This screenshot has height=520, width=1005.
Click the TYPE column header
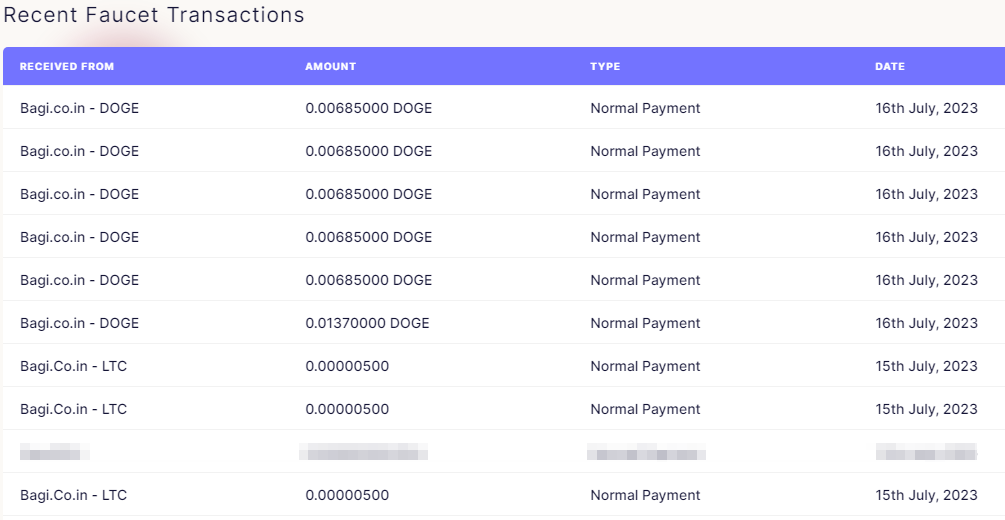click(x=605, y=66)
